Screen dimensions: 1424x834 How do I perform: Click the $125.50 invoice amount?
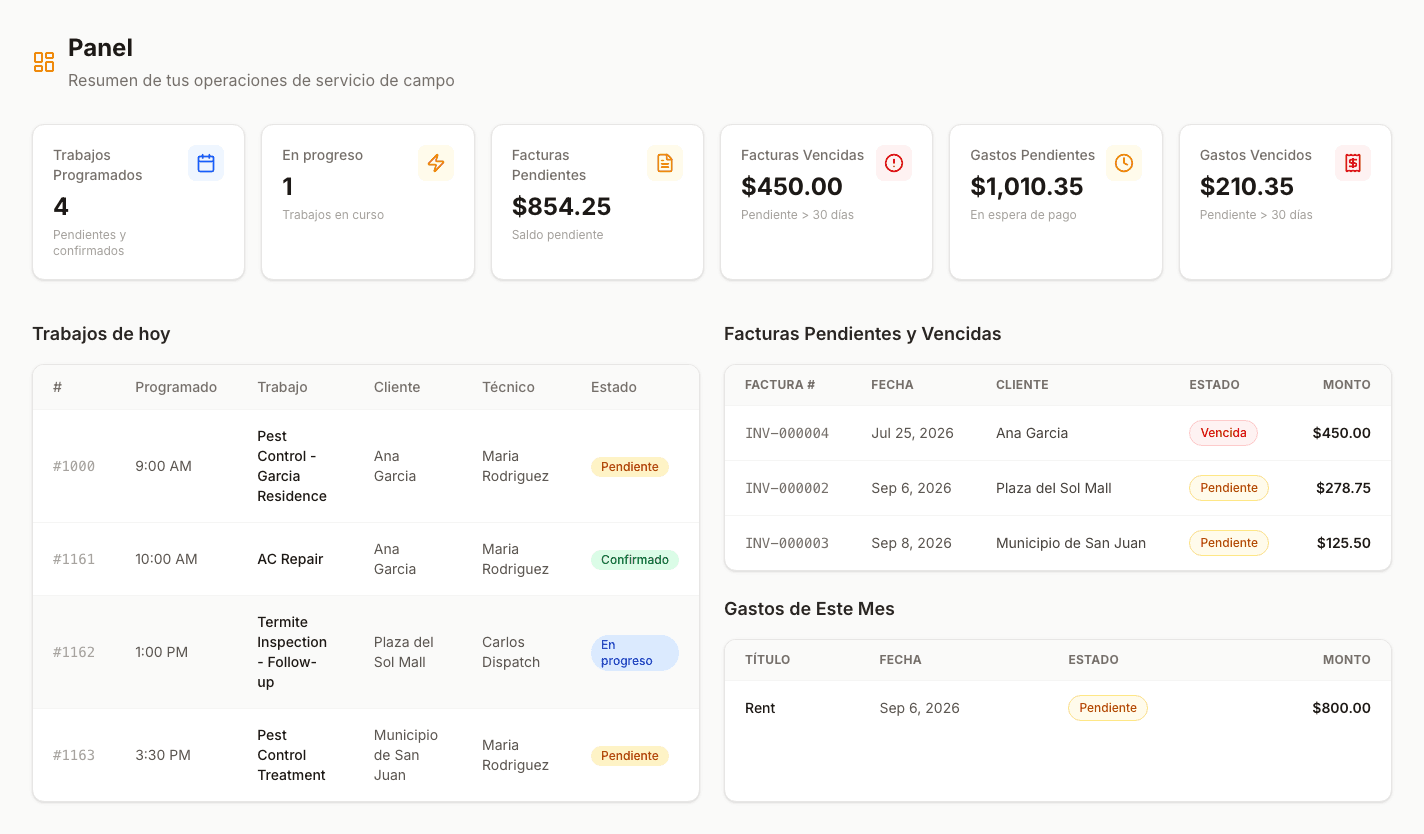coord(1343,543)
